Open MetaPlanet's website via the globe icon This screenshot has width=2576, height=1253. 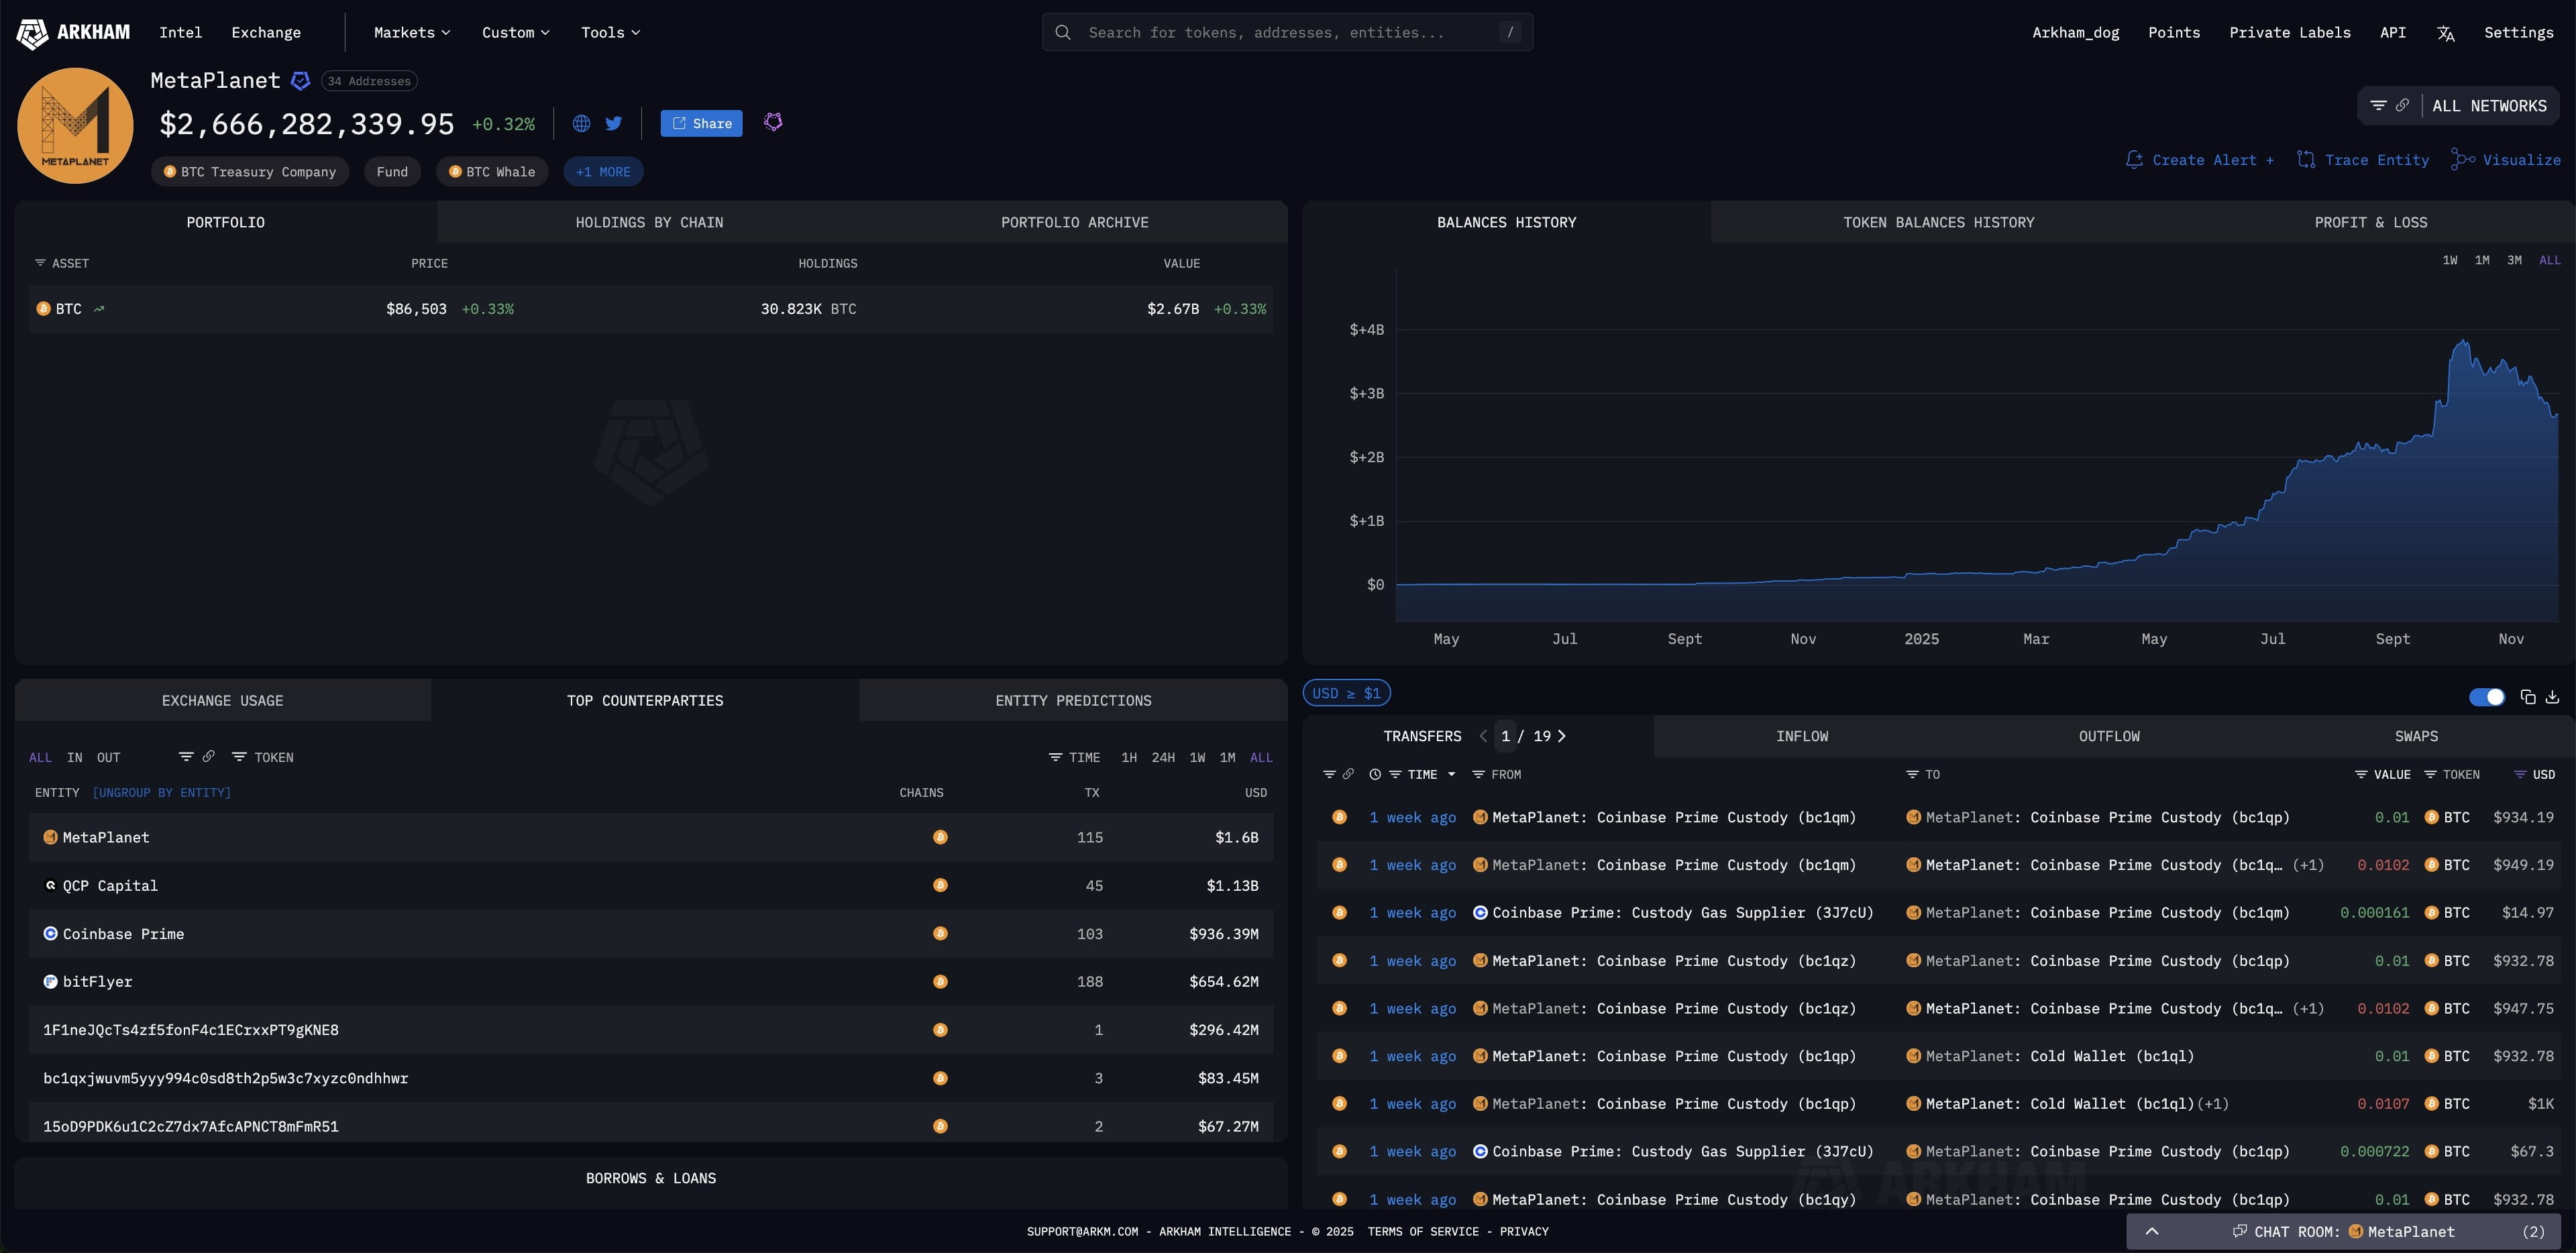point(581,124)
